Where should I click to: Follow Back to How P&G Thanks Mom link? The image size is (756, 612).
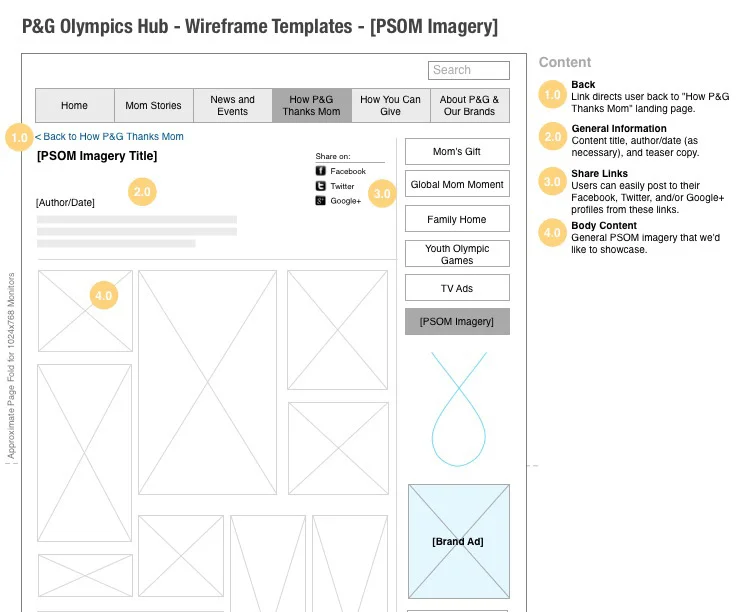click(109, 136)
